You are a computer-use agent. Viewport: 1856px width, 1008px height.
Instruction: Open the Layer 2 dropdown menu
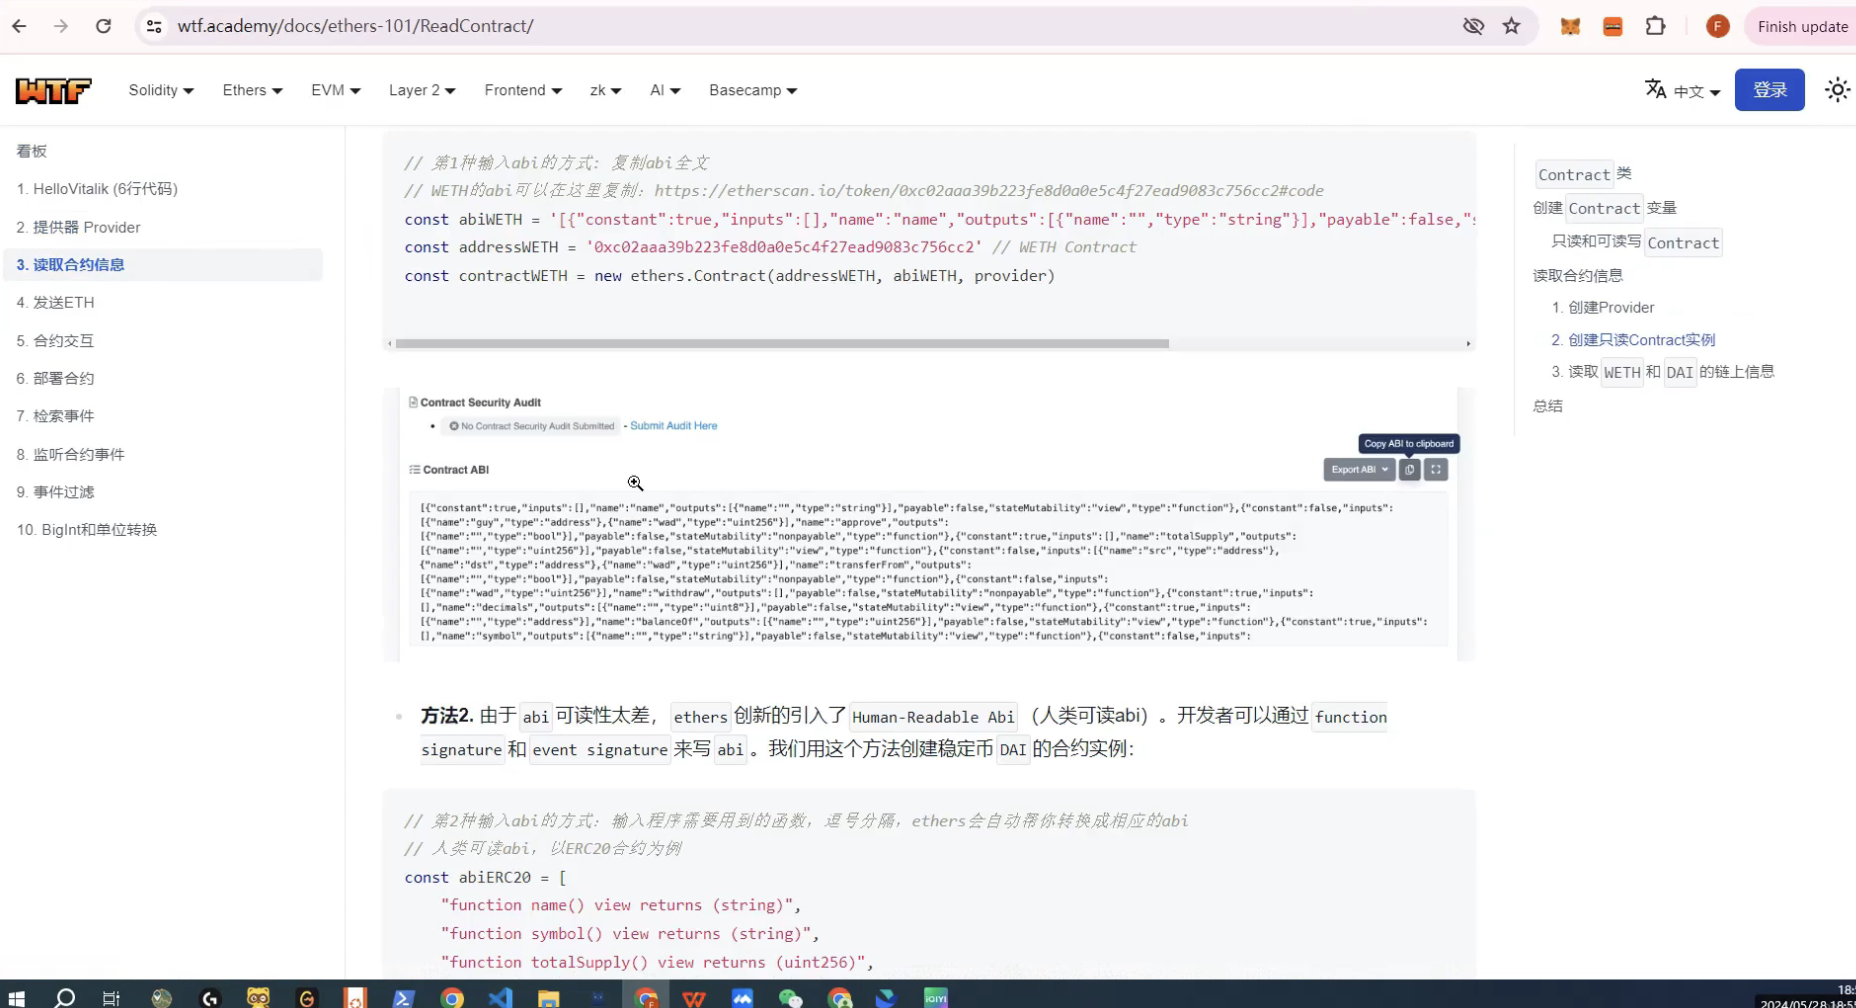pos(421,90)
